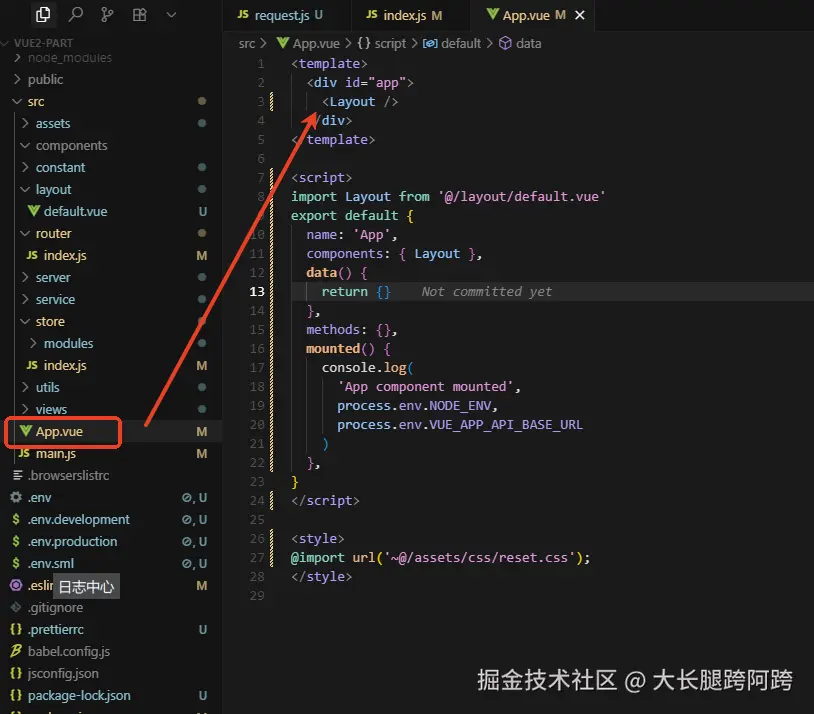This screenshot has width=814, height=714.
Task: Expand the service folder
Action: click(55, 300)
